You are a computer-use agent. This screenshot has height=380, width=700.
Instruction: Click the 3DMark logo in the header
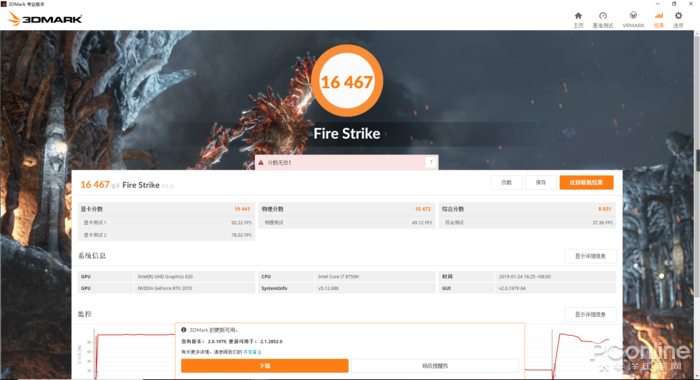pyautogui.click(x=45, y=19)
